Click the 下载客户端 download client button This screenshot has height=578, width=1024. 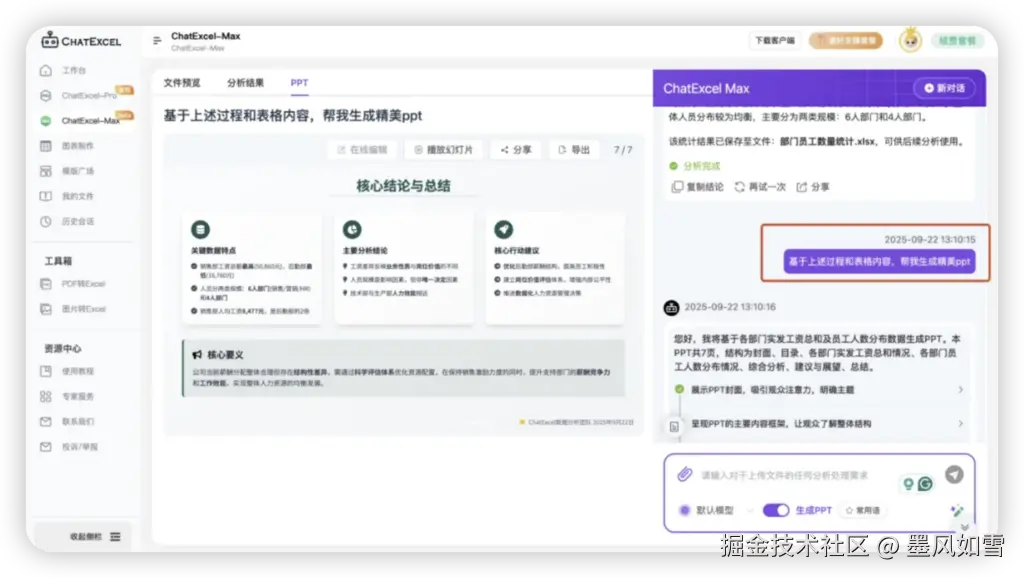tap(775, 40)
